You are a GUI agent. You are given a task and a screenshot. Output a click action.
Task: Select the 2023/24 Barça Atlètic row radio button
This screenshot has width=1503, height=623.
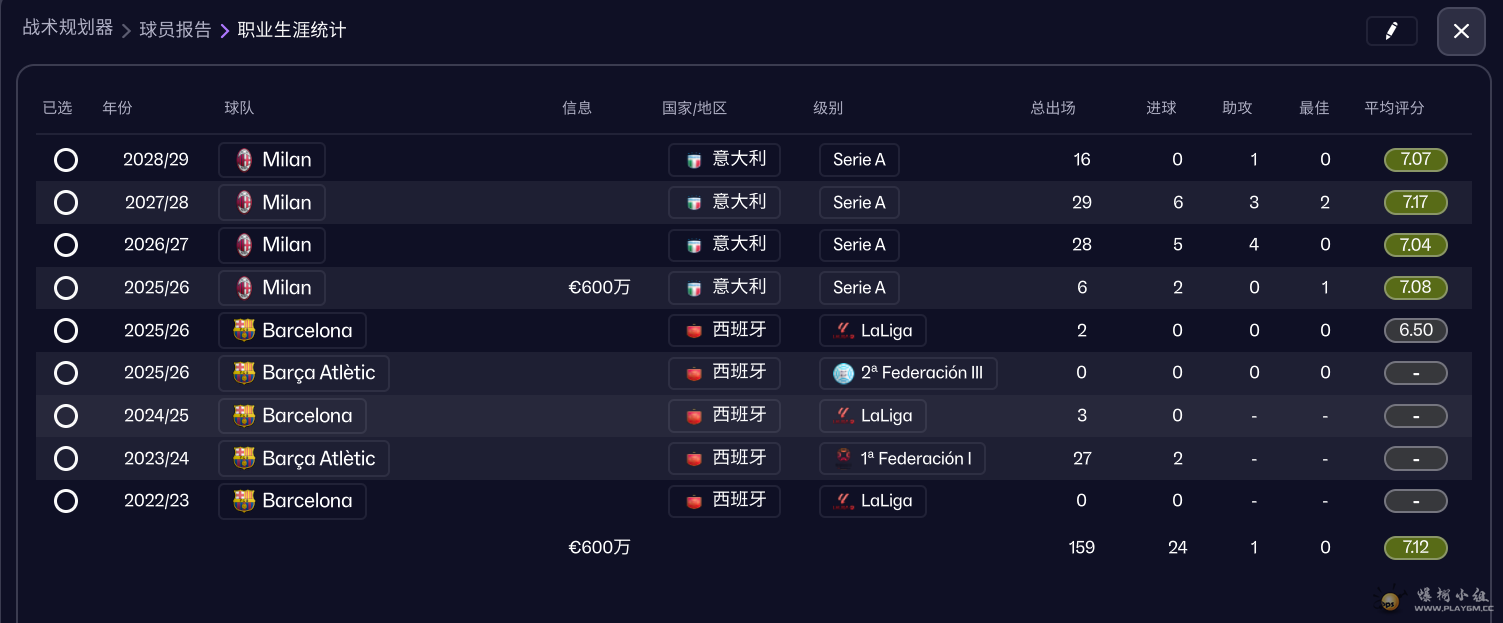click(66, 459)
